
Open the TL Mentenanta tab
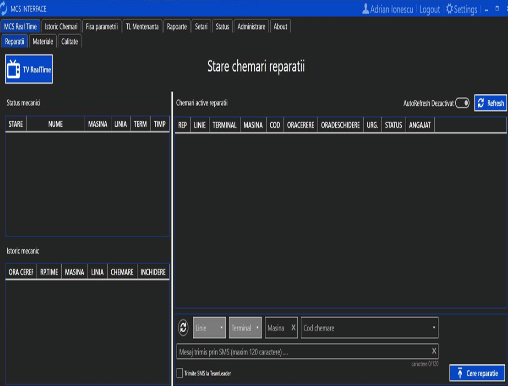tap(142, 27)
